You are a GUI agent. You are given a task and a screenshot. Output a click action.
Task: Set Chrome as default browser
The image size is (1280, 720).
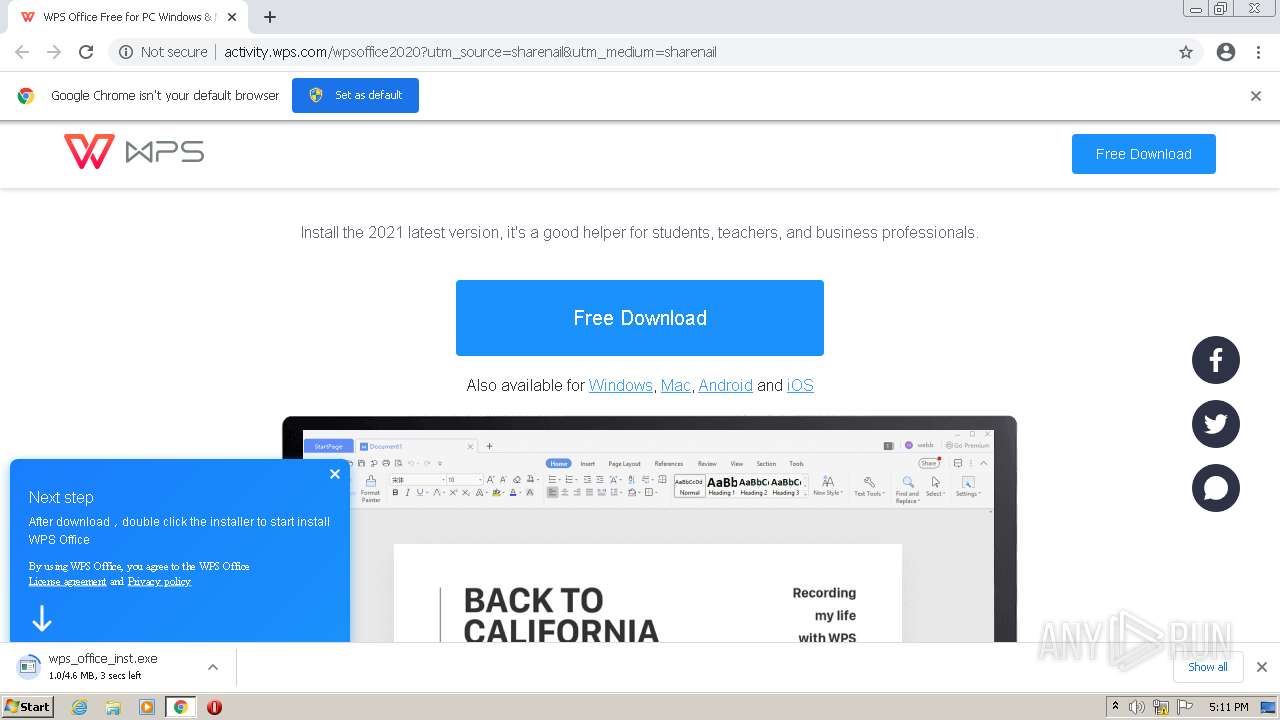tap(355, 95)
